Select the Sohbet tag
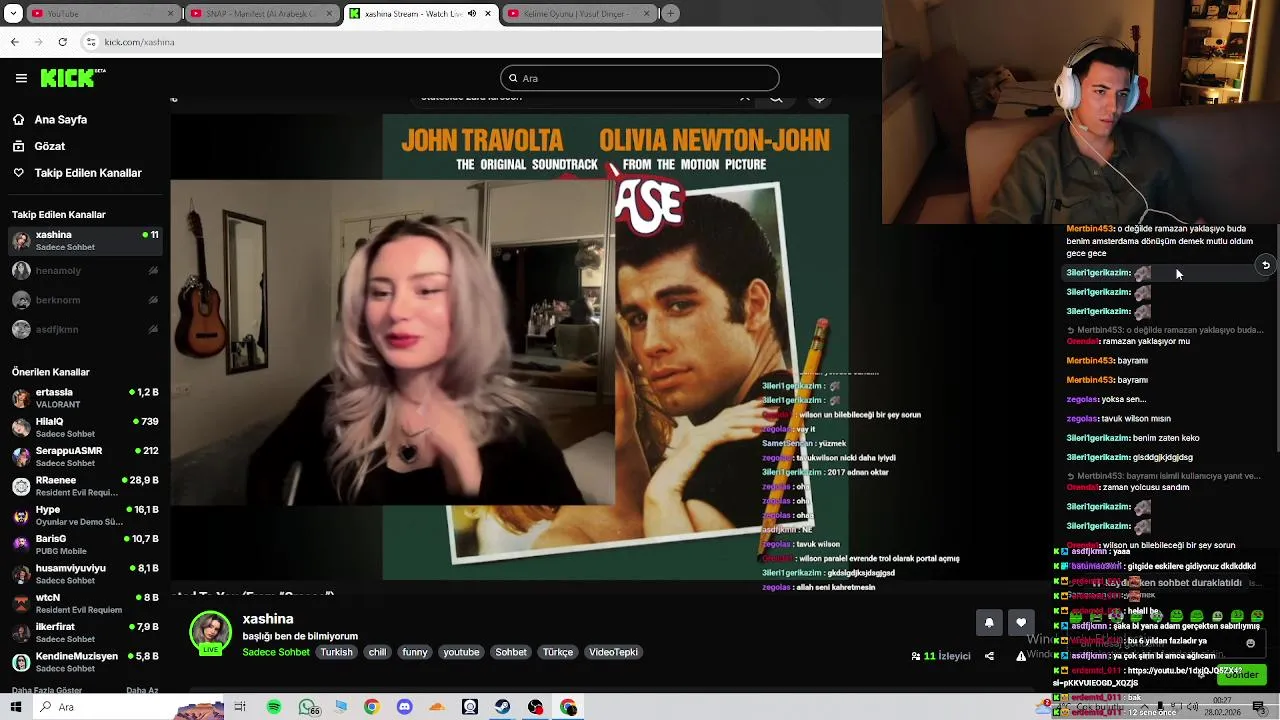Screen dimensions: 1280x720 pos(511,652)
